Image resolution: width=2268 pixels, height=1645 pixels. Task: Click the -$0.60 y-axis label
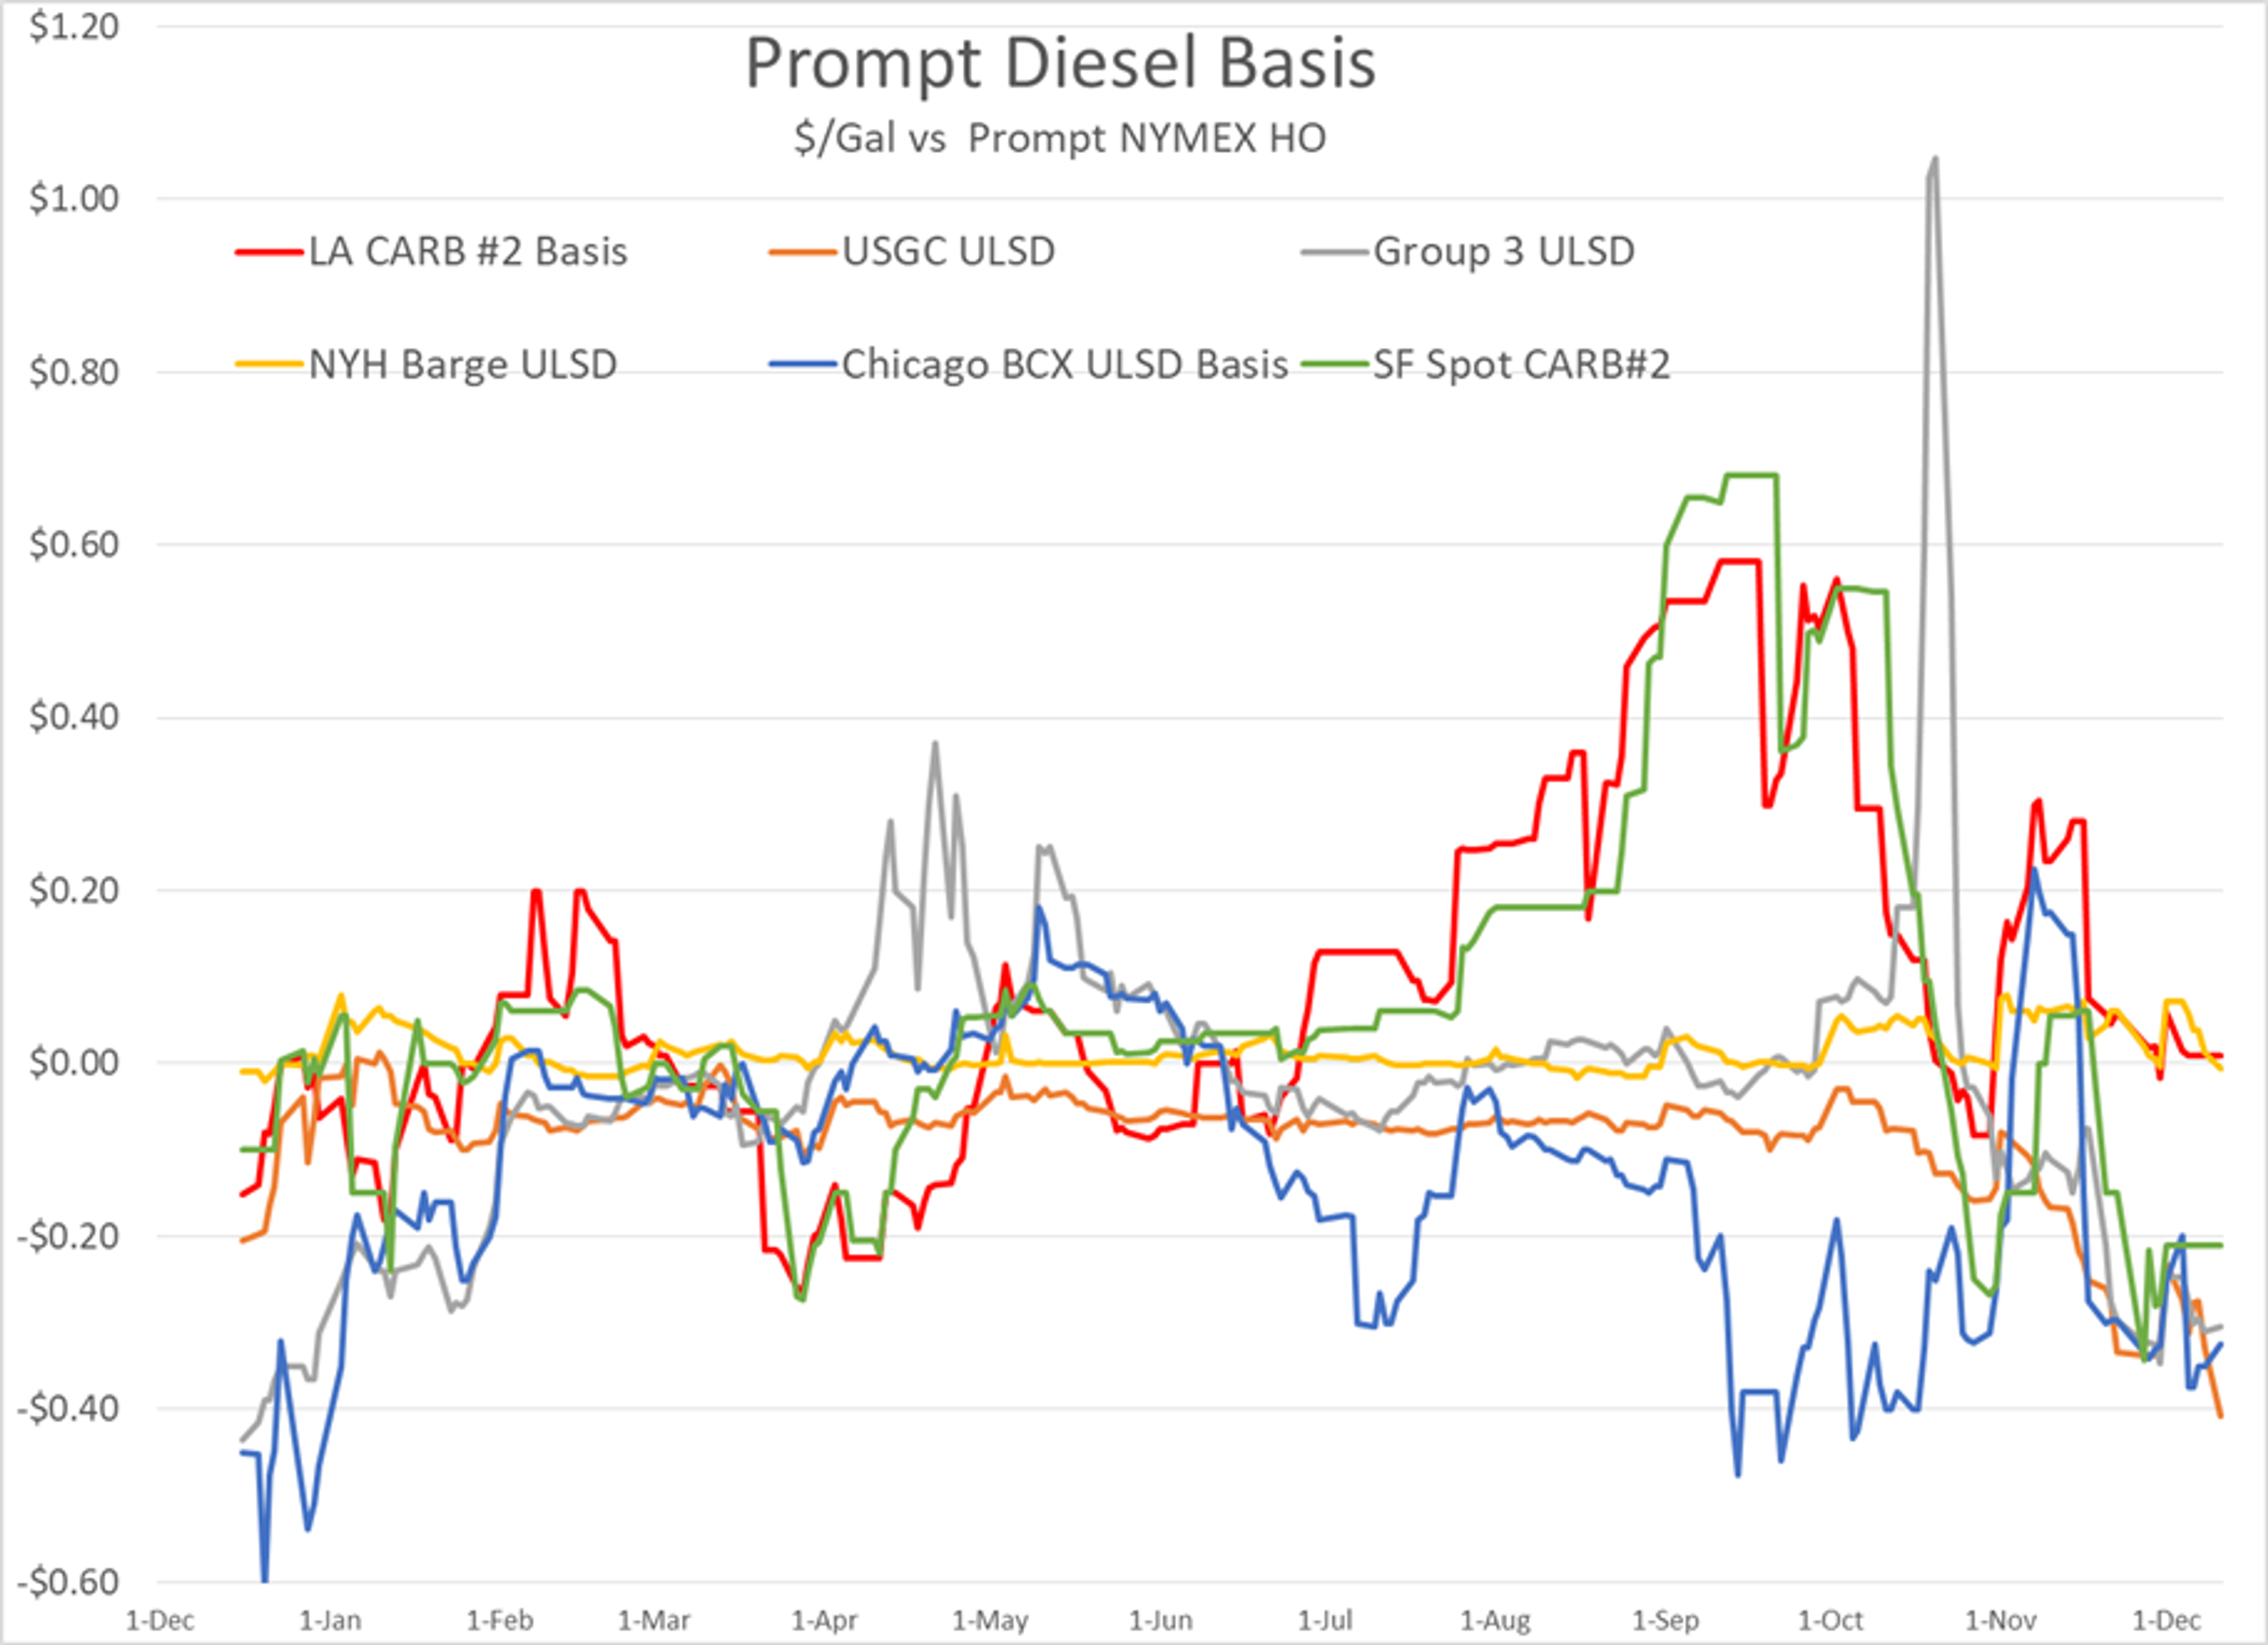tap(67, 1582)
